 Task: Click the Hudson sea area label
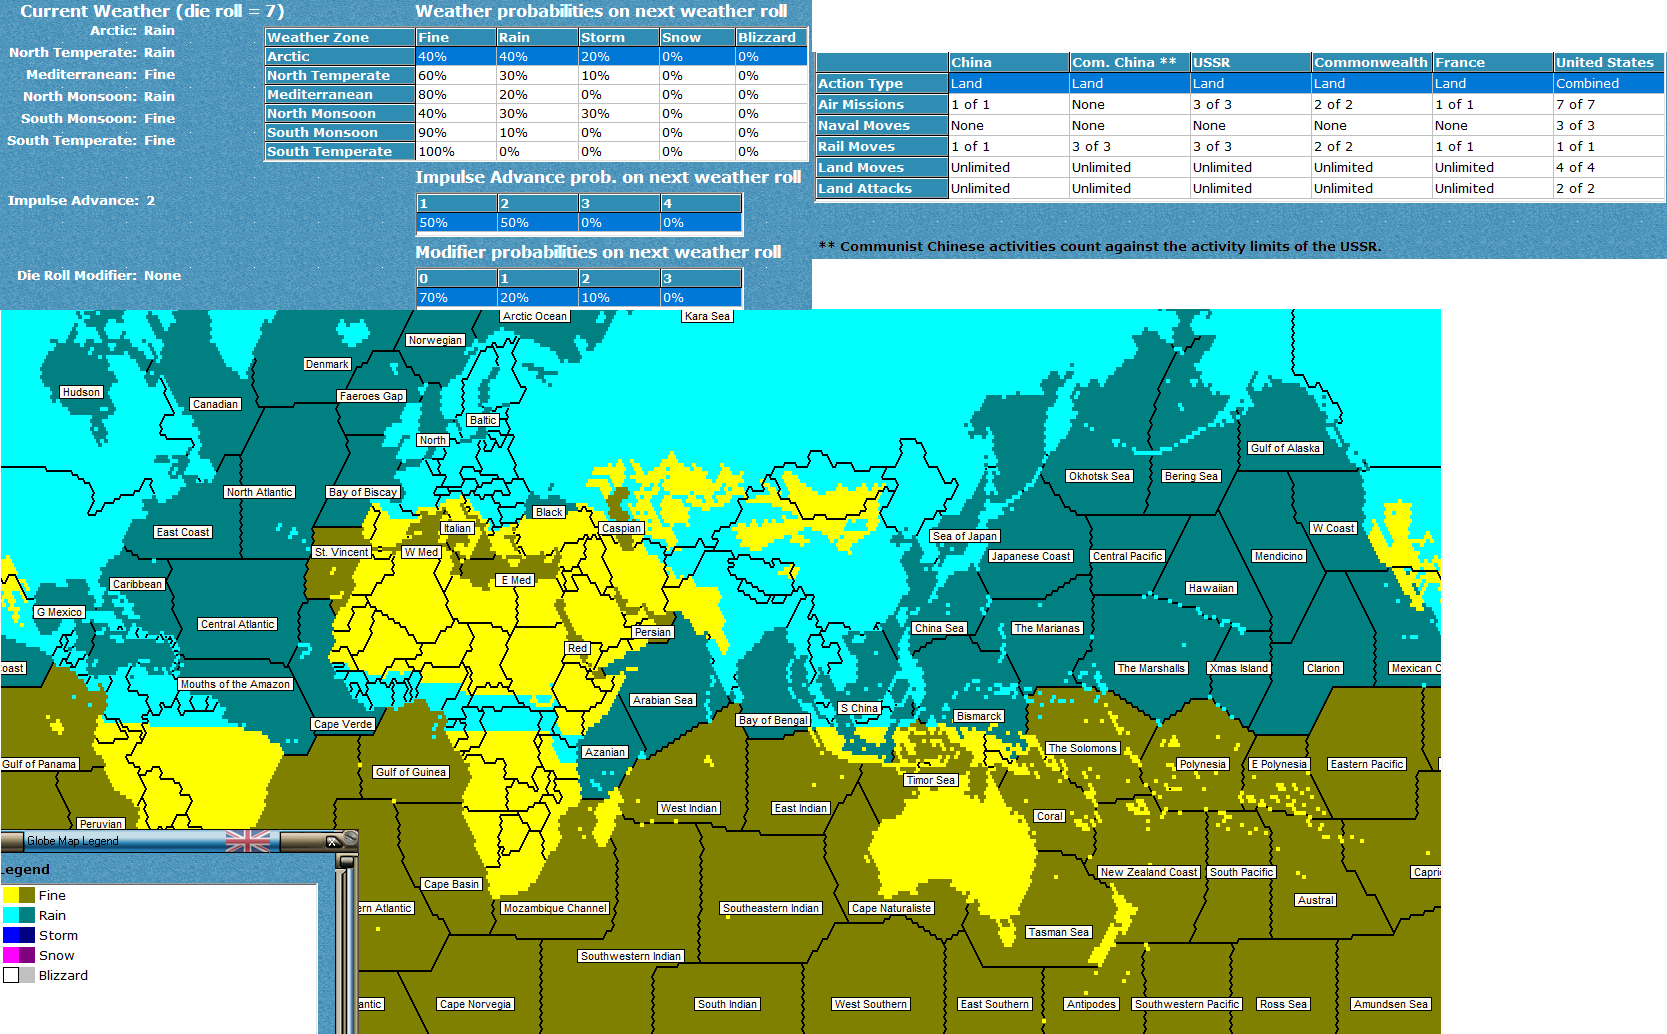[x=82, y=392]
